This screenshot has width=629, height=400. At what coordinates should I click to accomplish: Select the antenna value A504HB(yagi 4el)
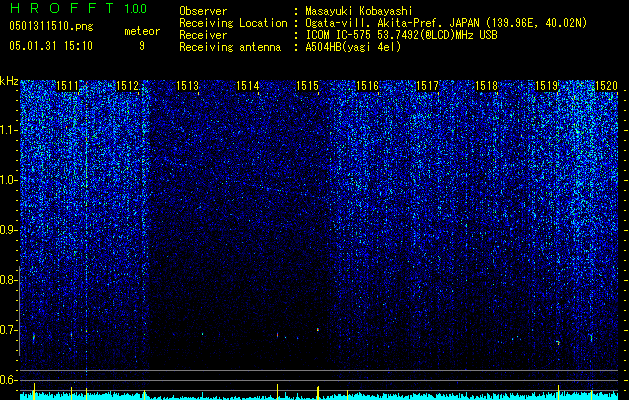click(x=353, y=47)
